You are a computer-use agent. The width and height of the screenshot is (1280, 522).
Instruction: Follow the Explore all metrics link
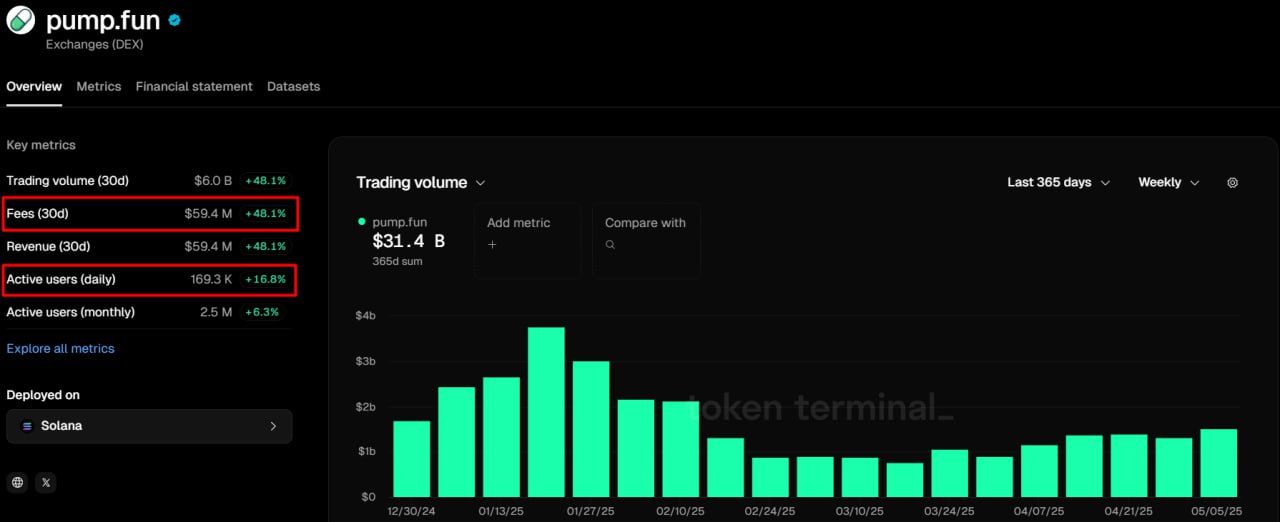coord(60,349)
